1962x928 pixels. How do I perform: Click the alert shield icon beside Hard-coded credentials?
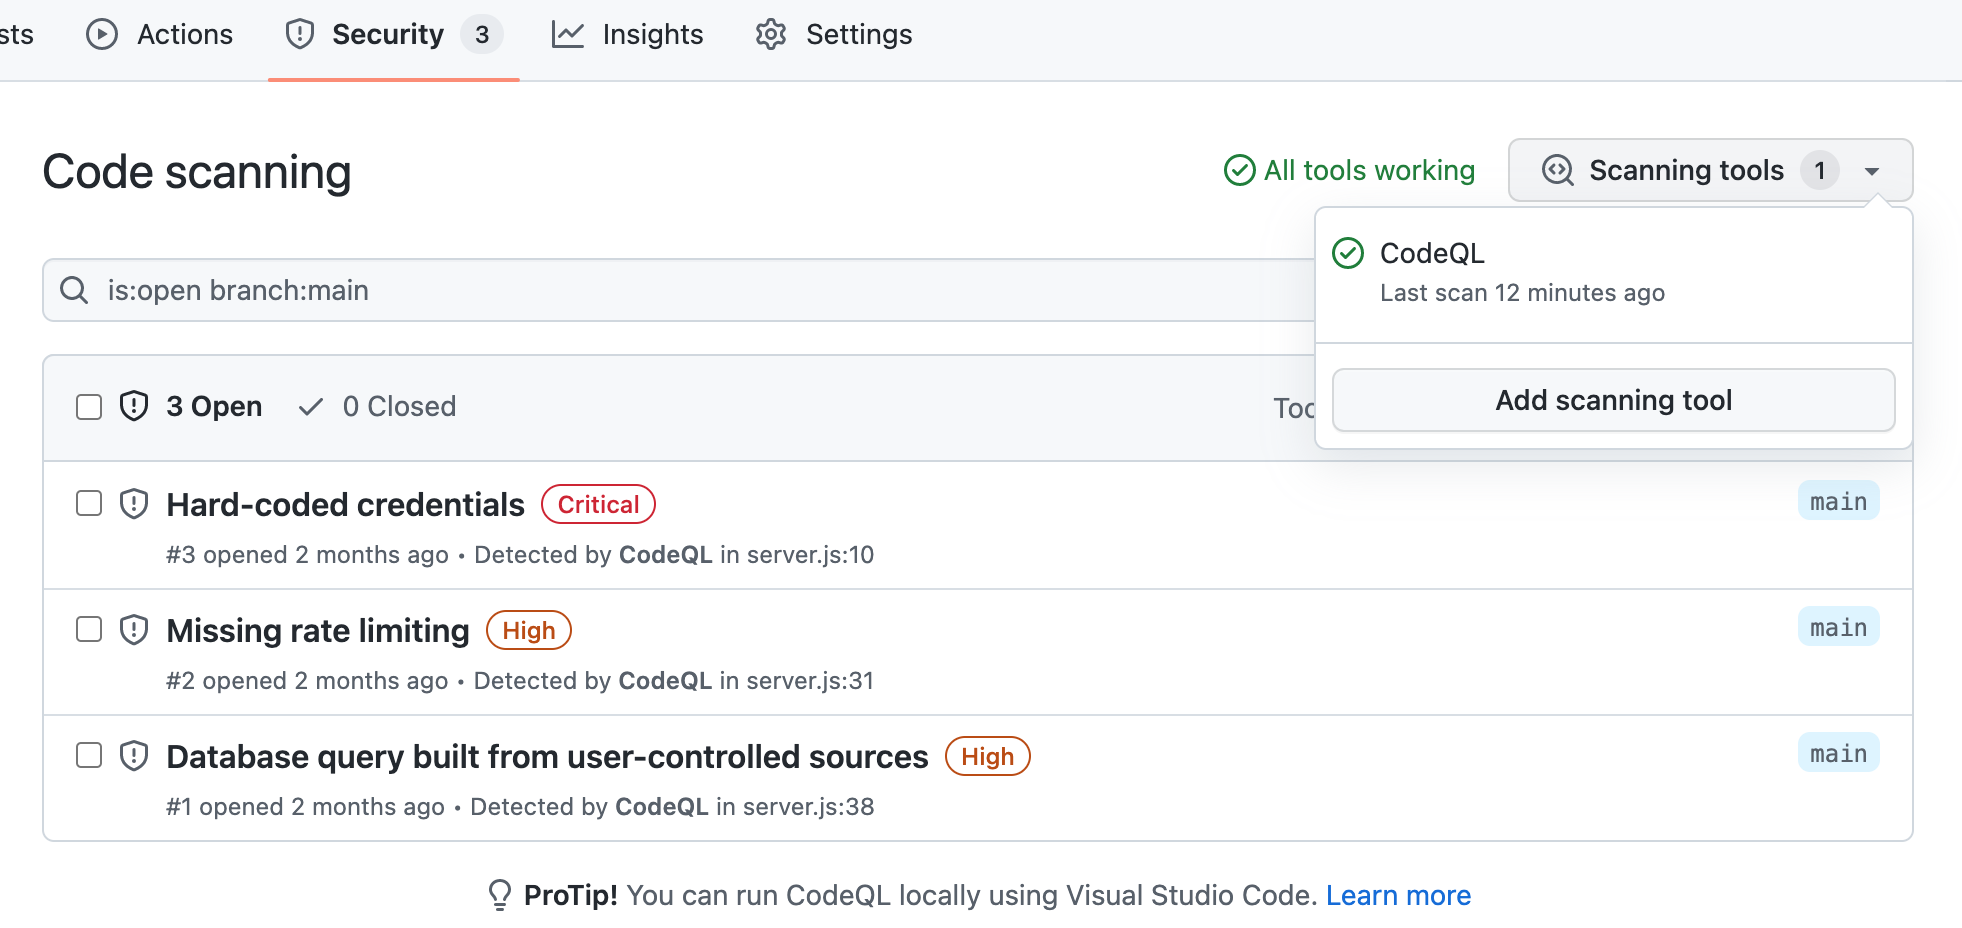pos(133,503)
